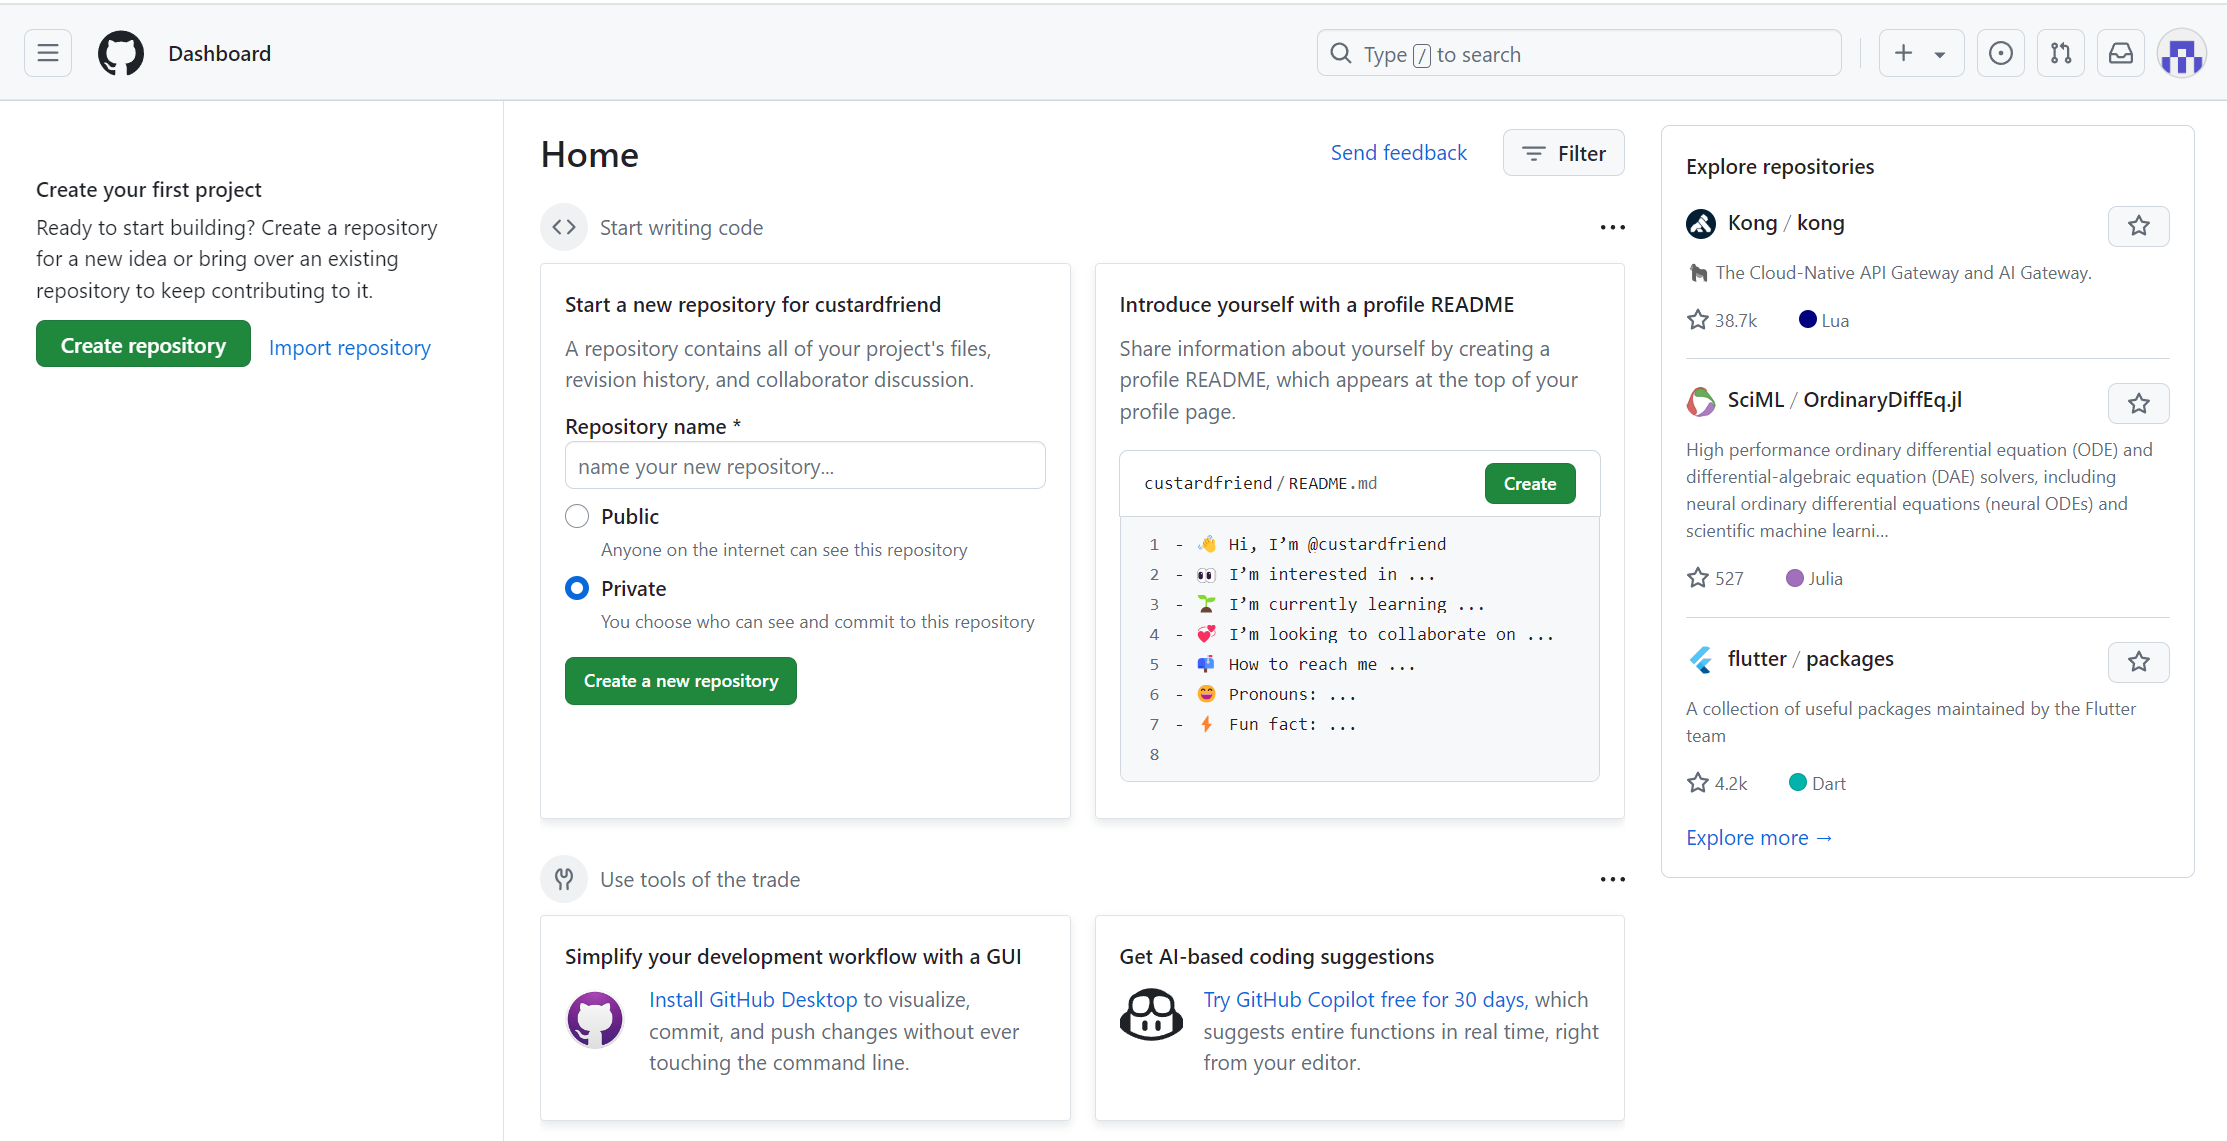Open the create new plus dropdown
This screenshot has width=2227, height=1141.
1920,53
